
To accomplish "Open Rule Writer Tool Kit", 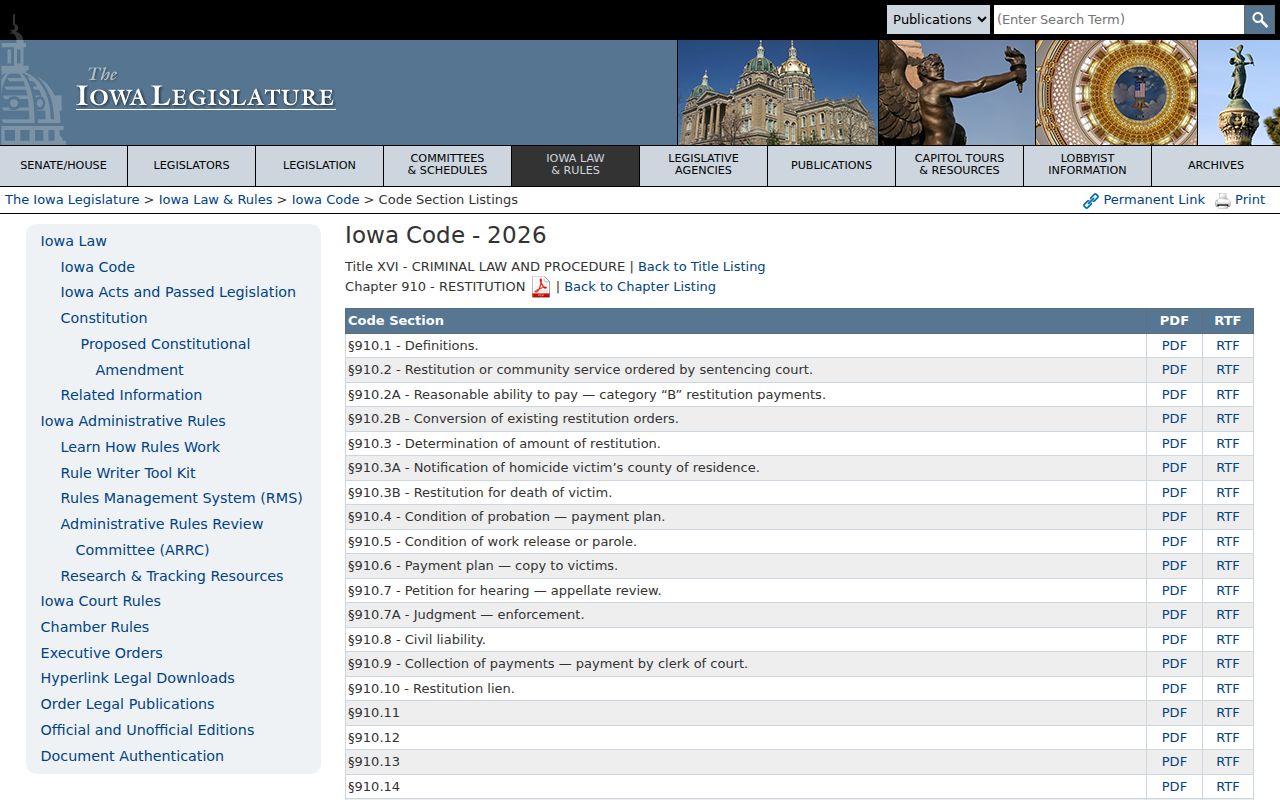I will coord(128,473).
